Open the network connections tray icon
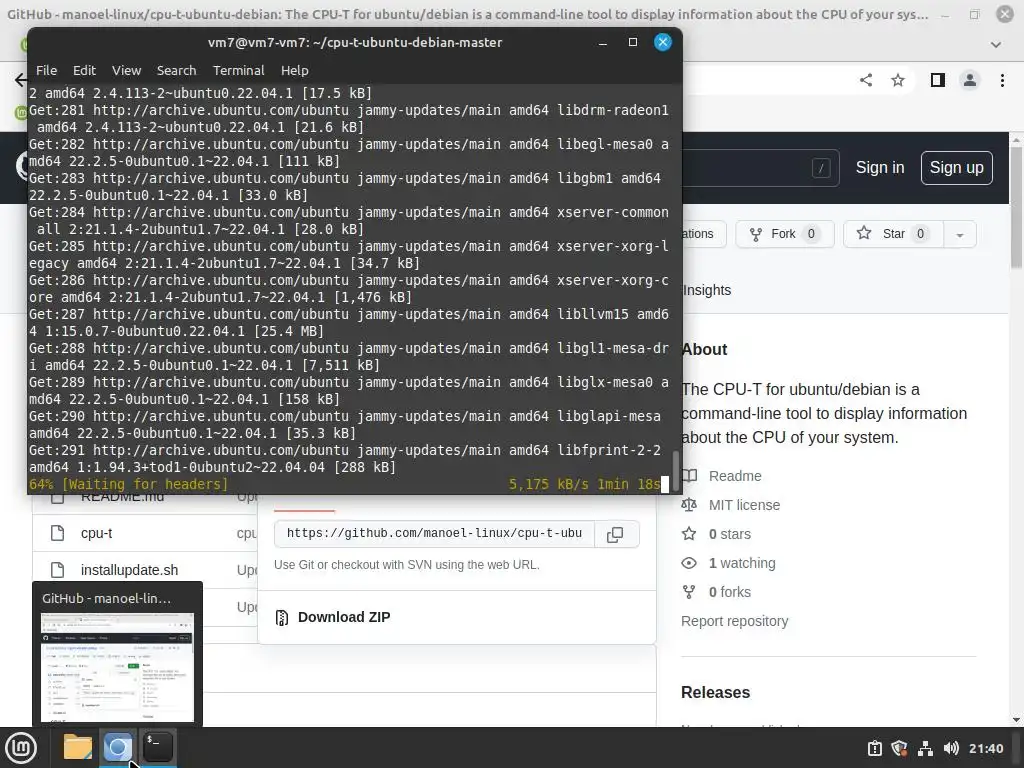 [x=925, y=748]
